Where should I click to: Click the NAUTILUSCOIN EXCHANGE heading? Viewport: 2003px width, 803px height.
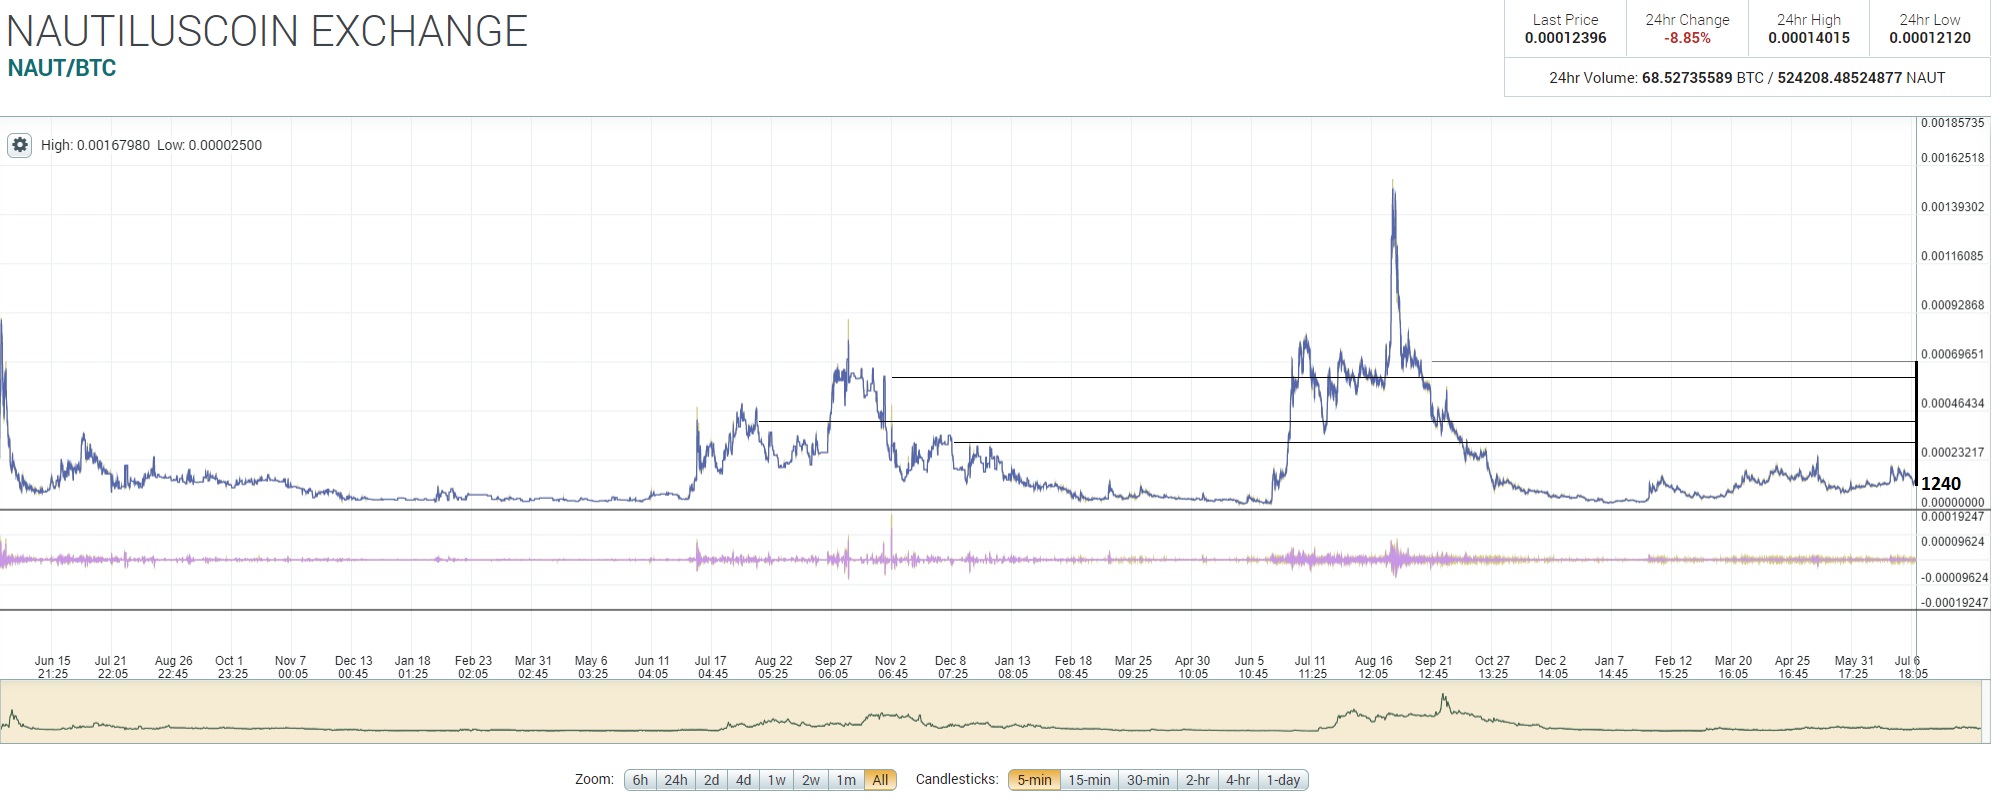(x=267, y=31)
